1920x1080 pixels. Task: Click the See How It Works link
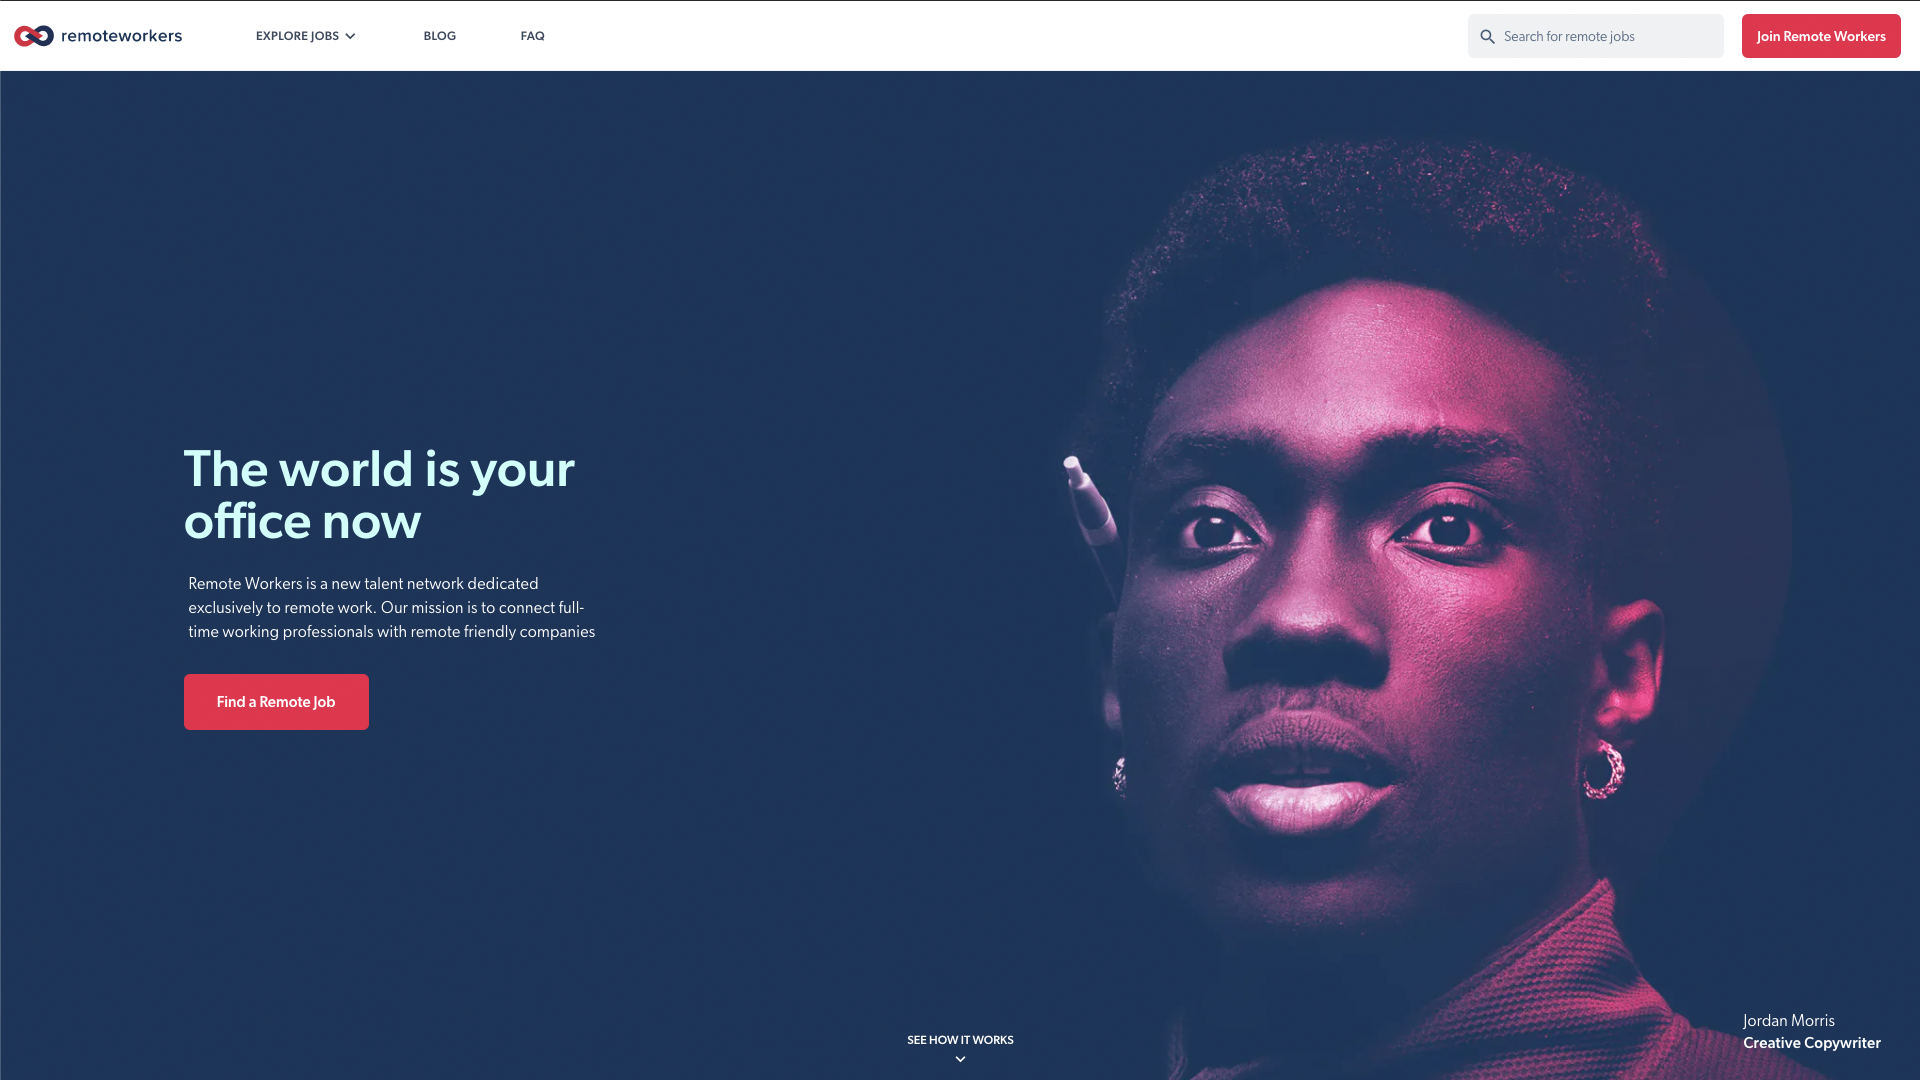pos(960,1040)
